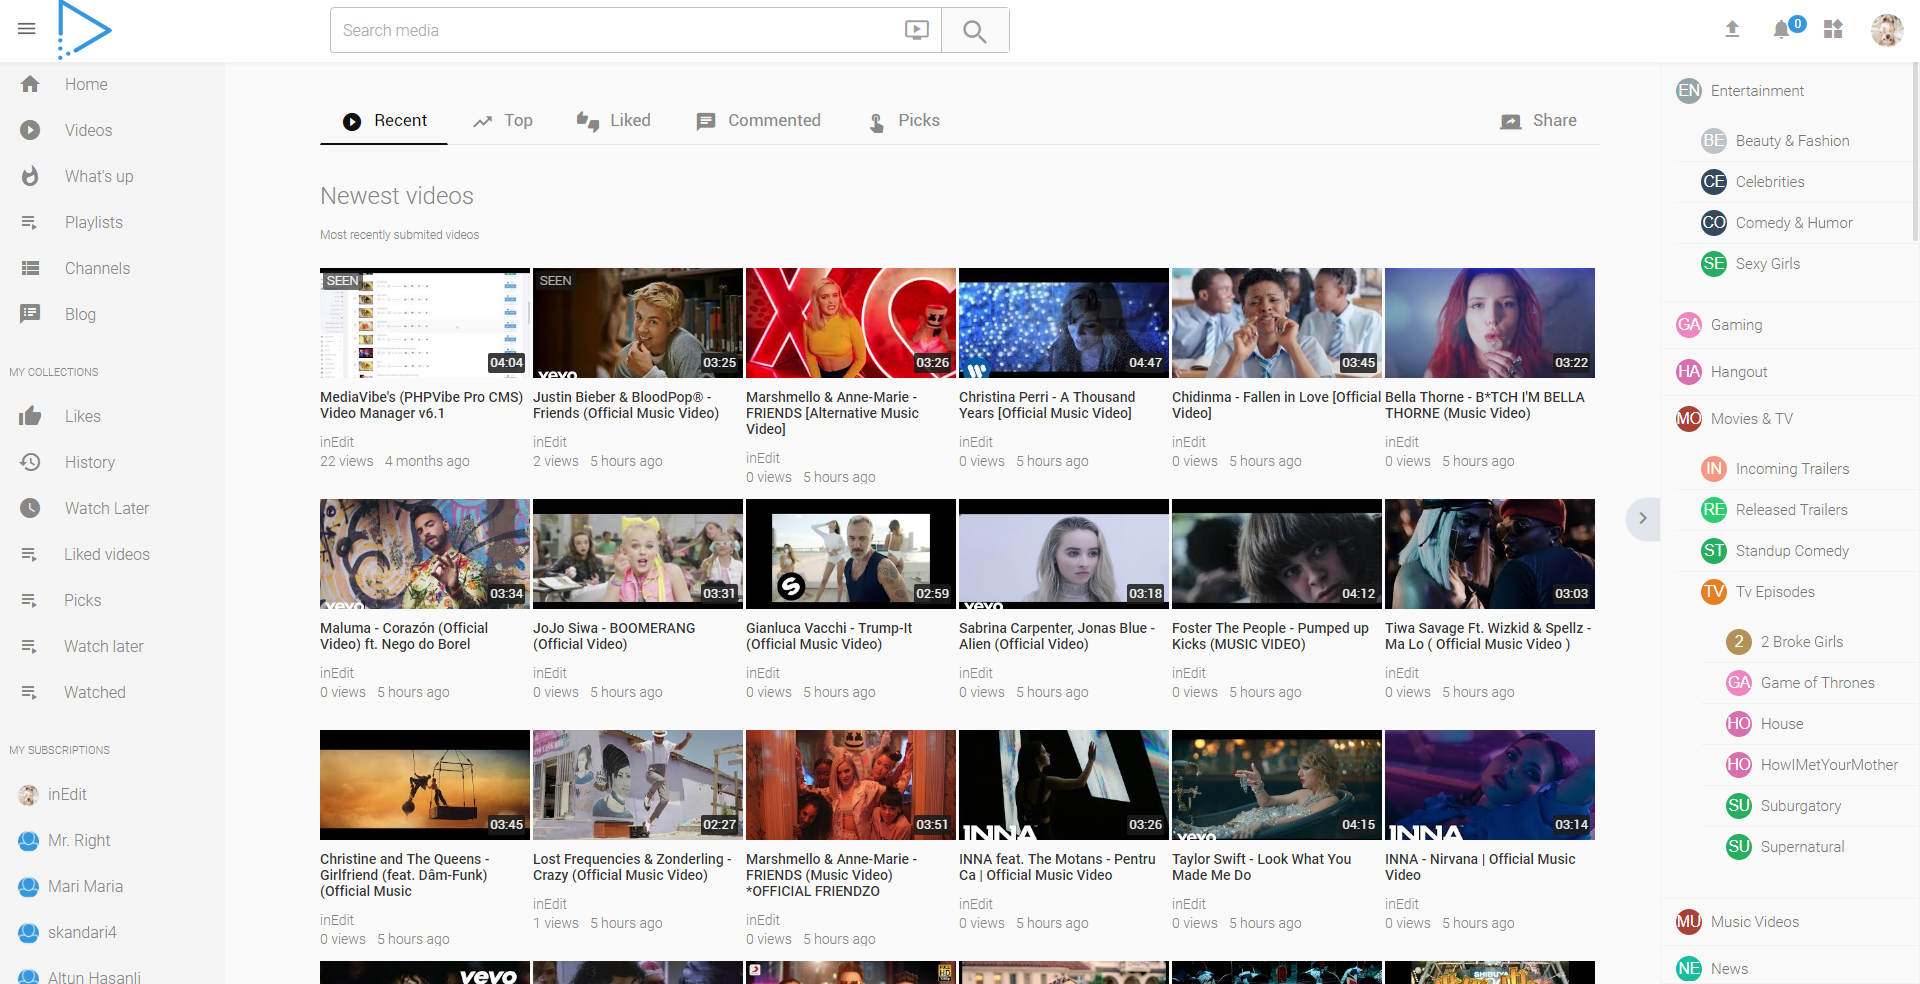Open the Mr. Right subscription channel

click(80, 840)
